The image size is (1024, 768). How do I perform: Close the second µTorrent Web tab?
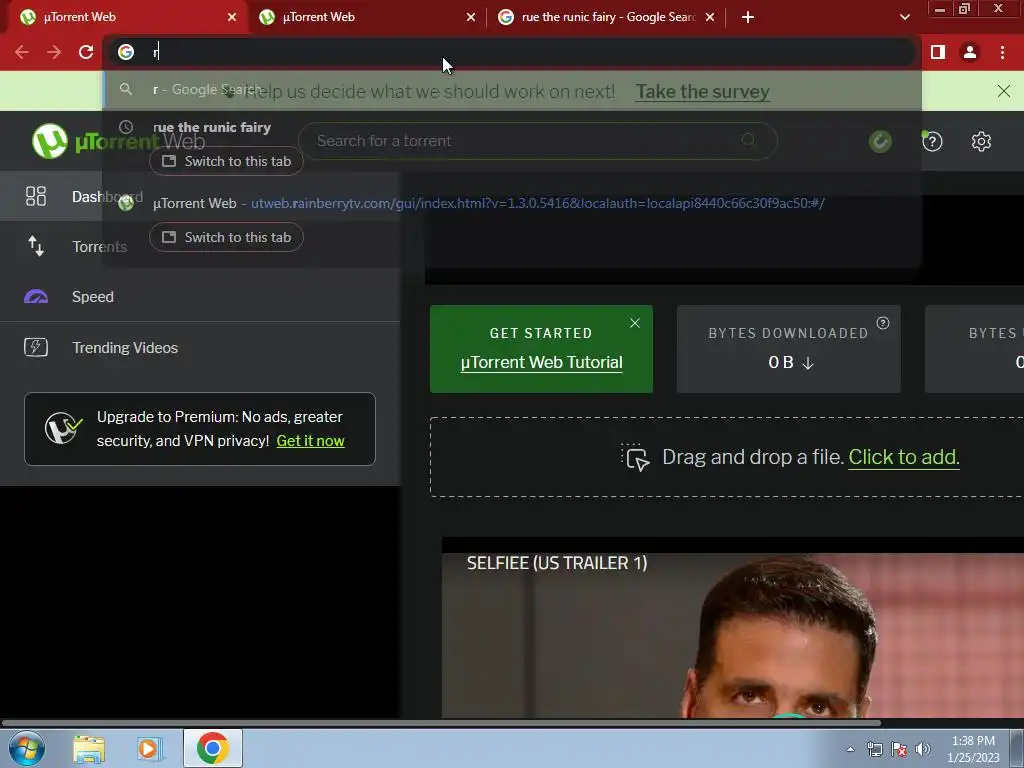pos(471,17)
